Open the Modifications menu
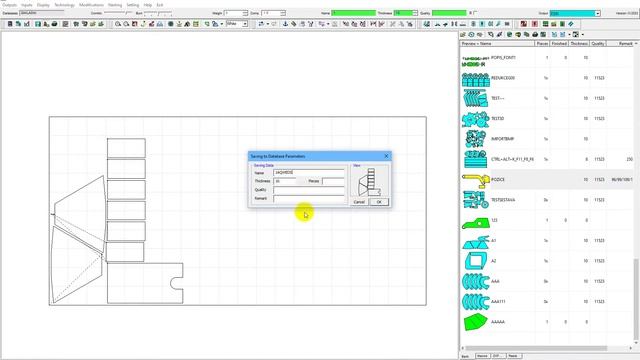 tap(91, 5)
